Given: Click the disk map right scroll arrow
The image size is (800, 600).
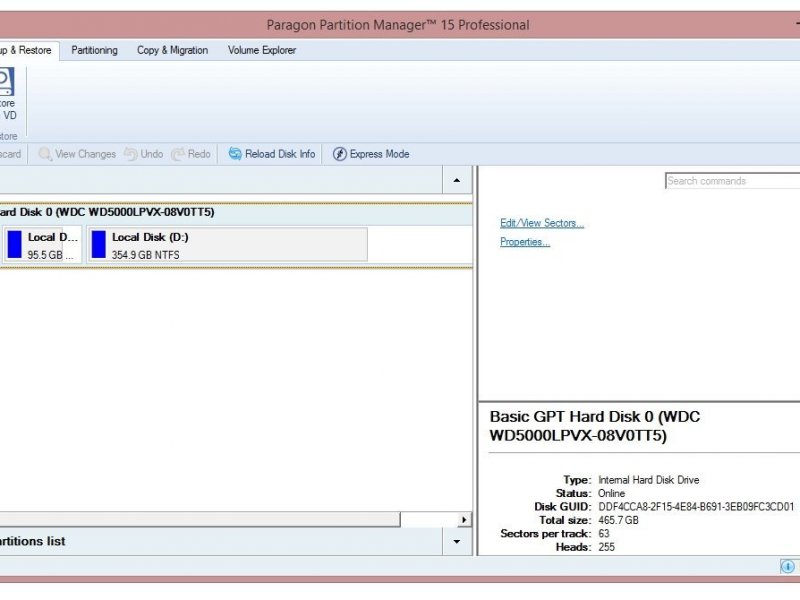Looking at the screenshot, I should click(x=464, y=519).
